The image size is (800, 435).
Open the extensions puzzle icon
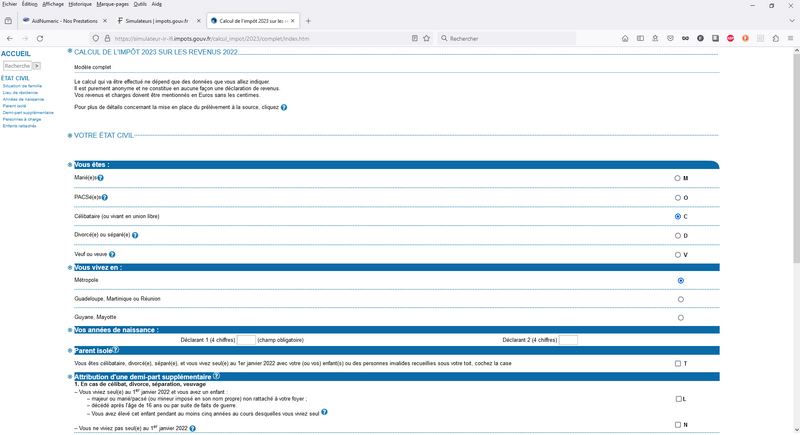pyautogui.click(x=776, y=38)
